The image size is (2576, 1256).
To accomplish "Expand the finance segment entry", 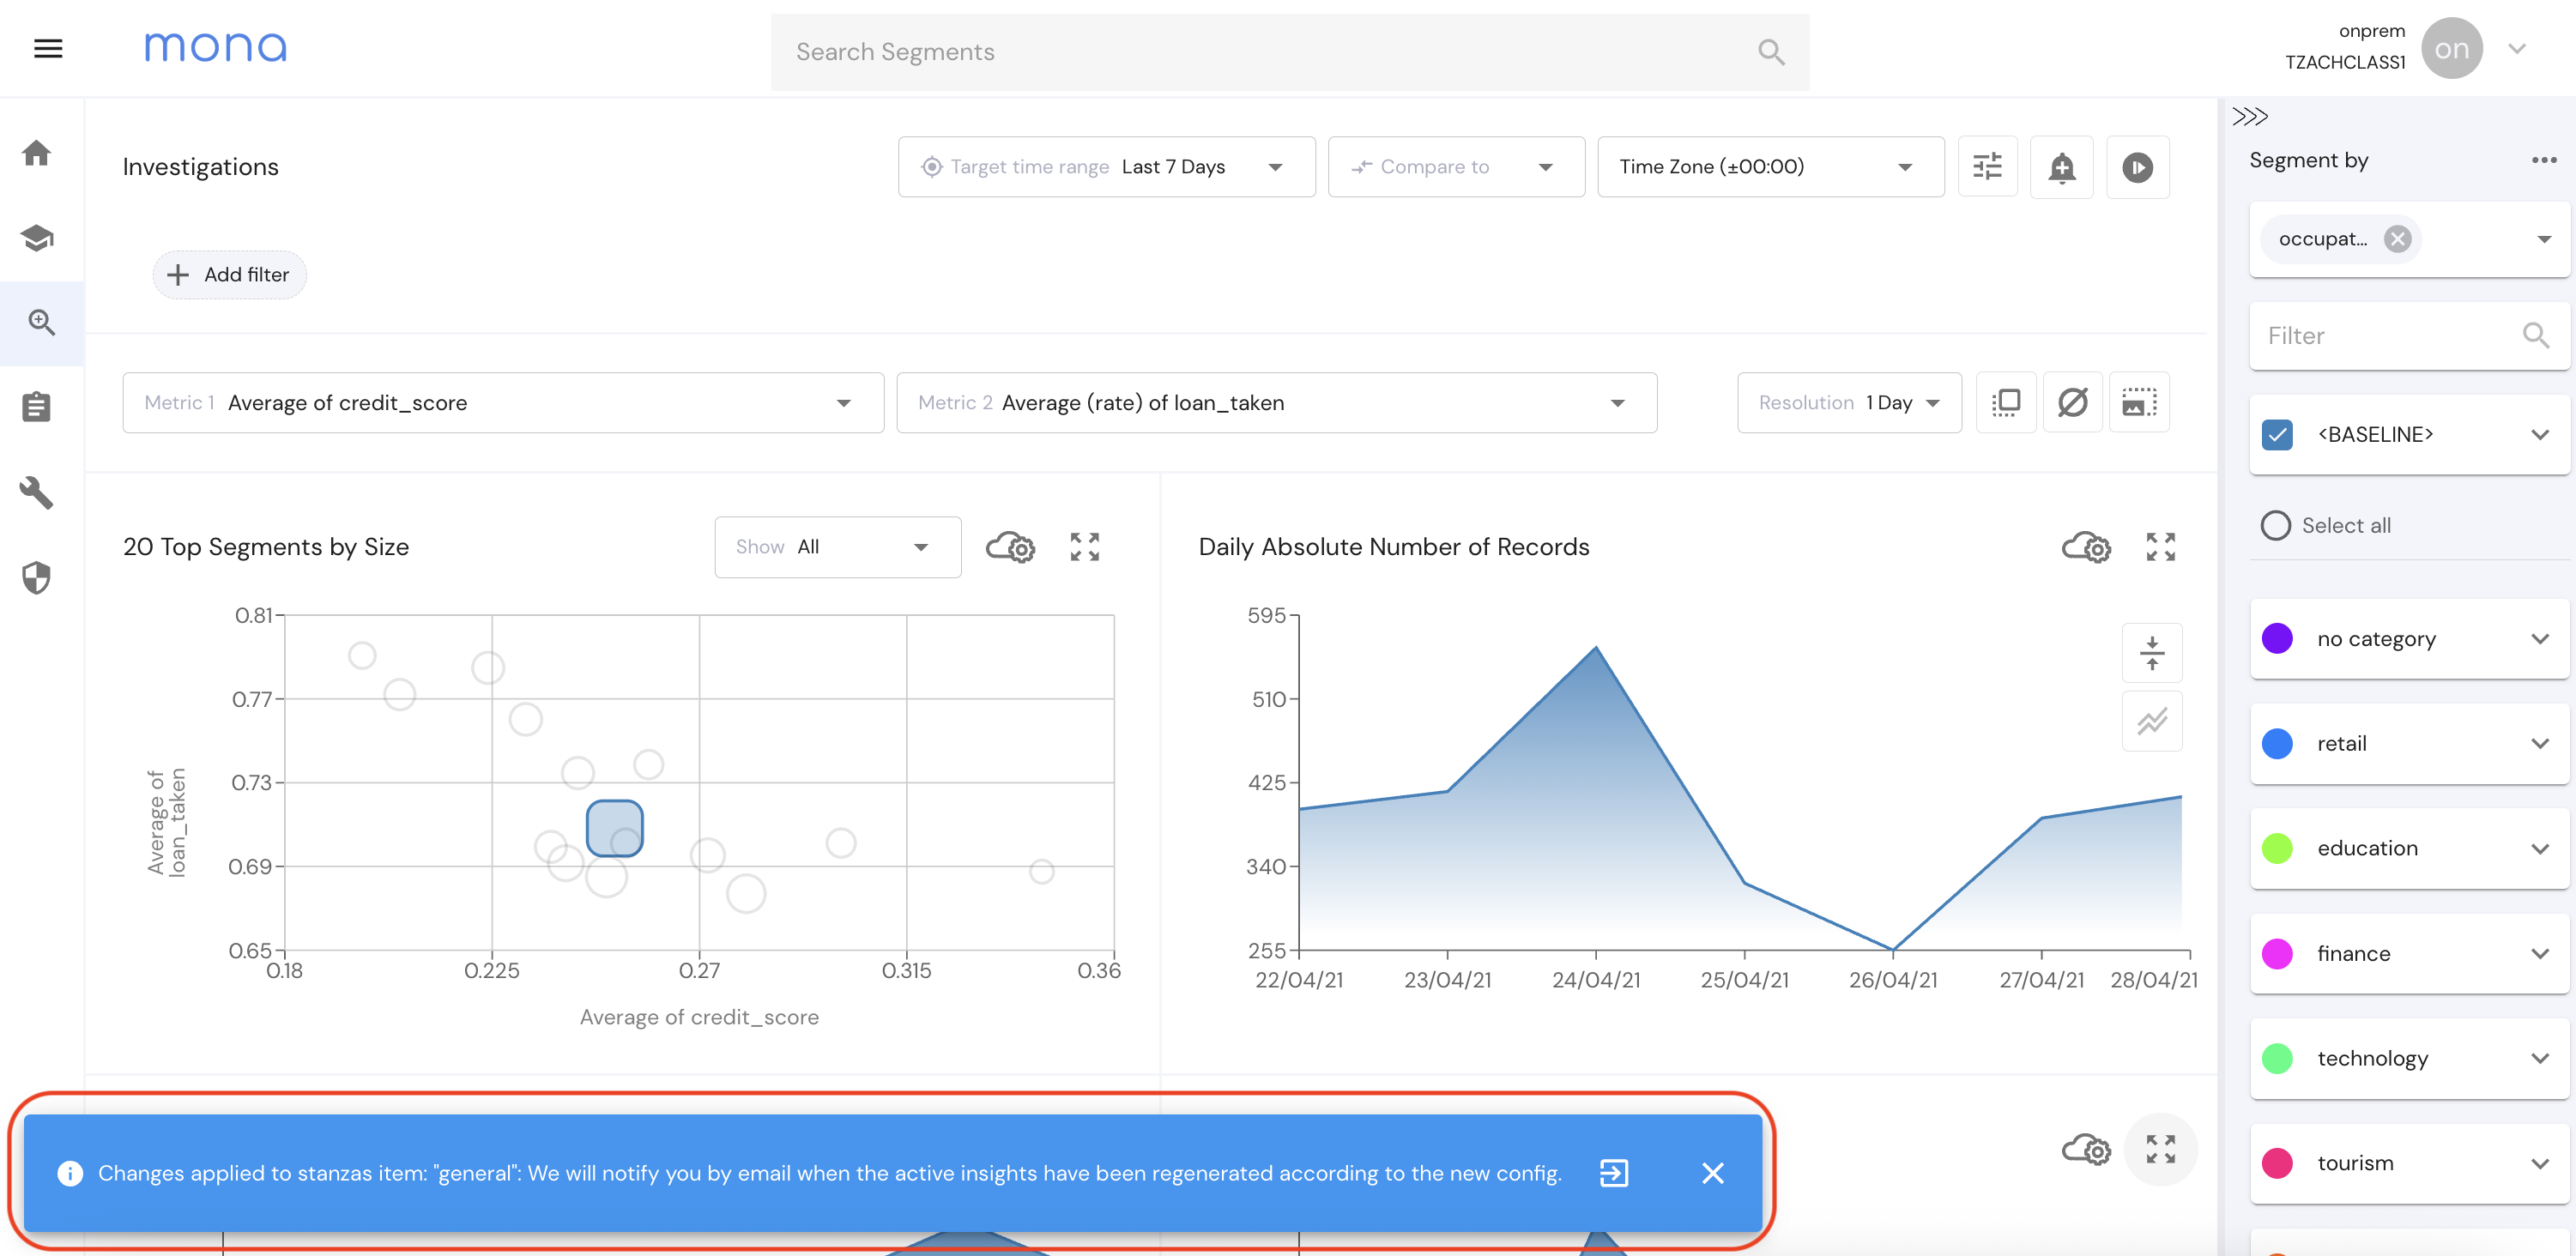I will [2540, 953].
